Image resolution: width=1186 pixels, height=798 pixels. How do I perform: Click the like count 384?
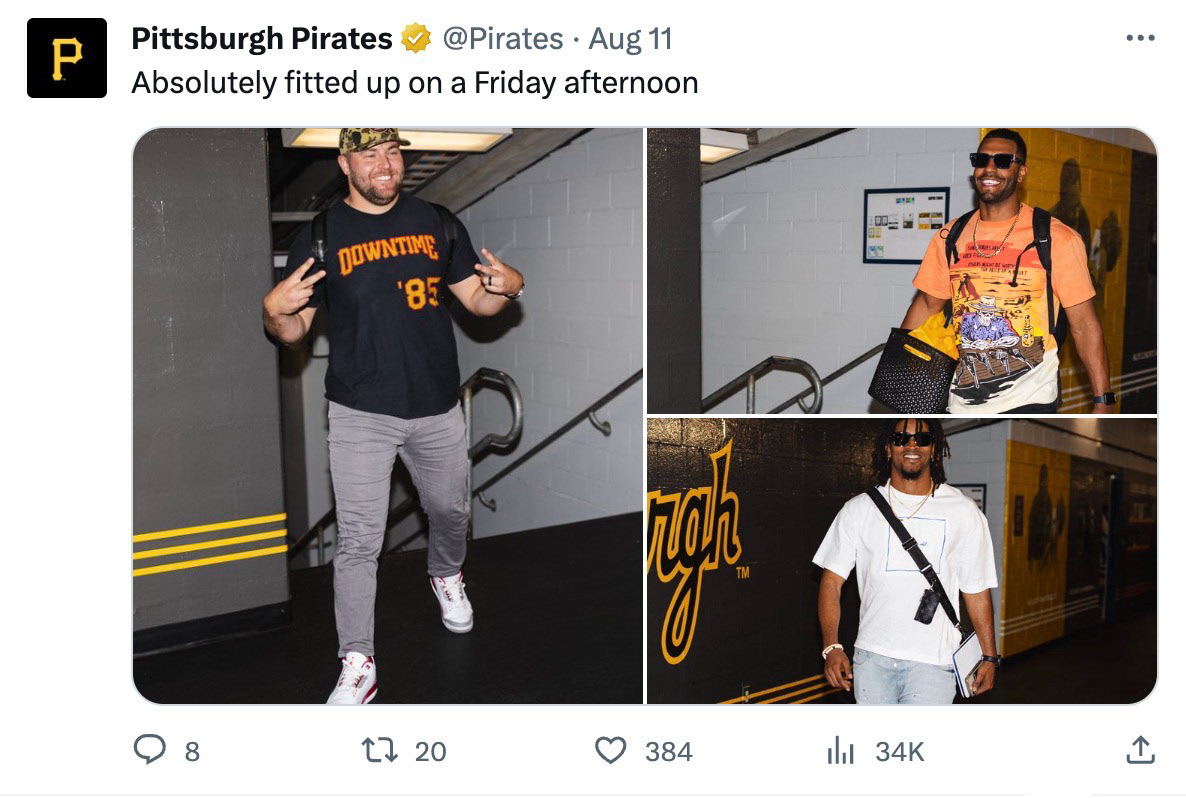click(x=668, y=751)
